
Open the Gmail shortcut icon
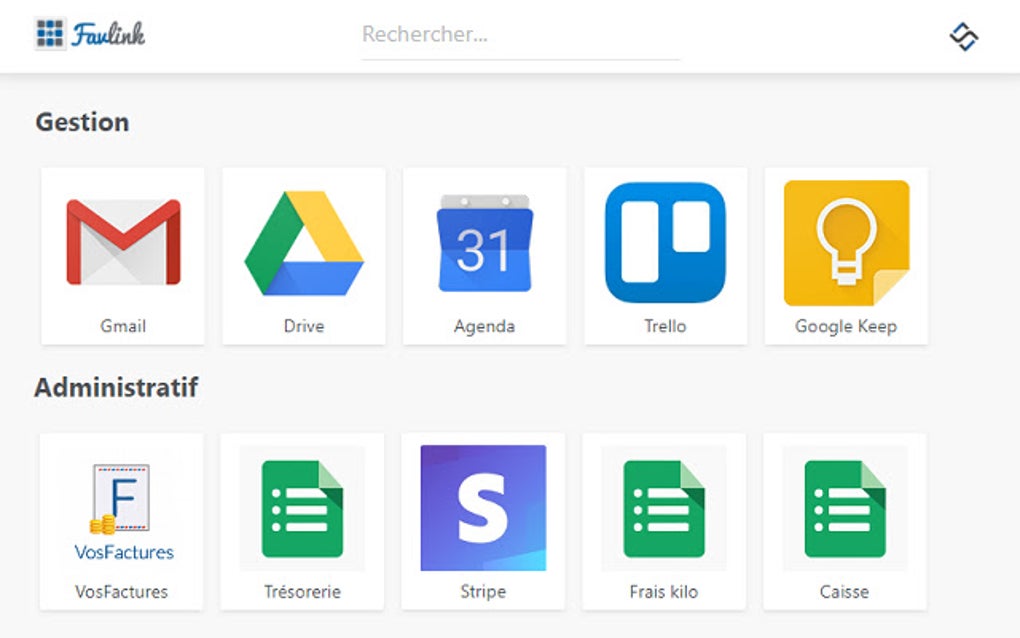[123, 242]
